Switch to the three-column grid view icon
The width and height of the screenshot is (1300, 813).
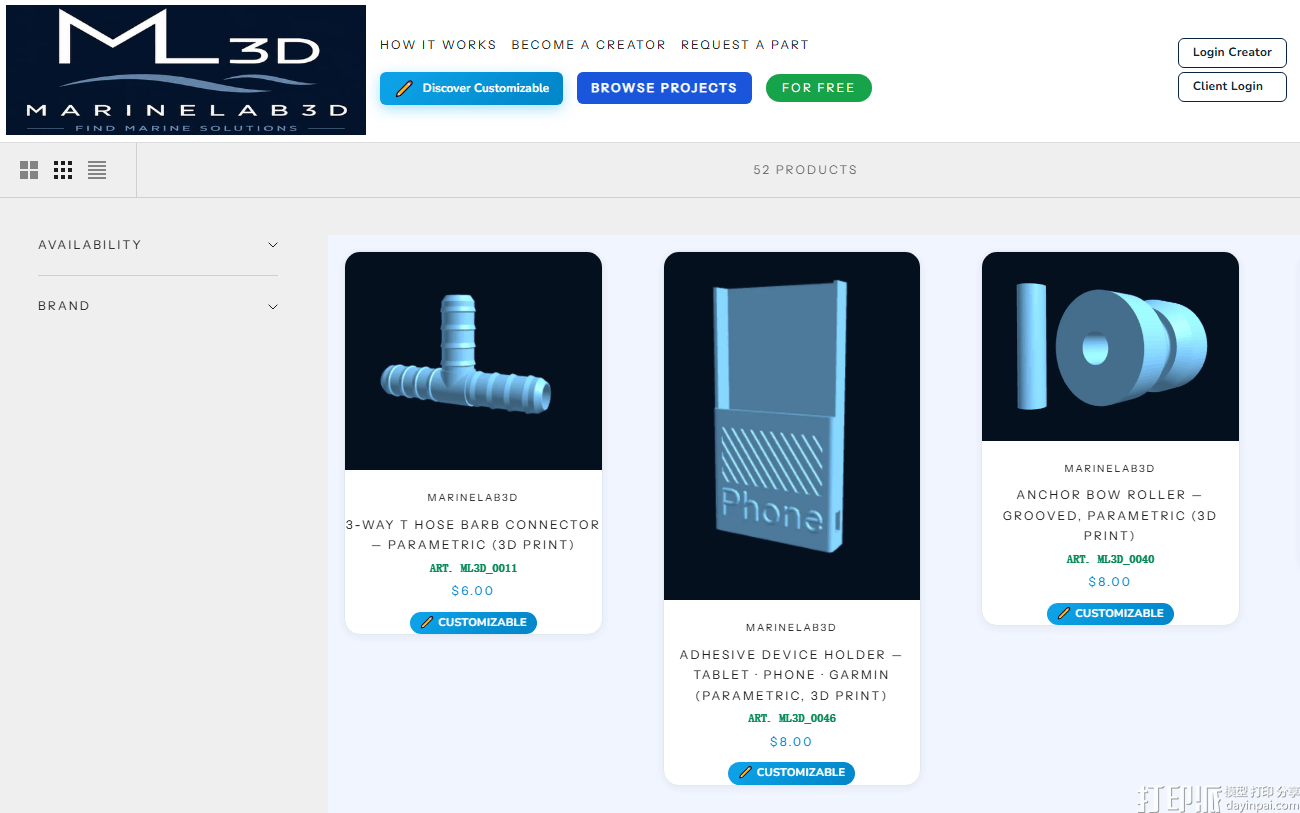click(x=63, y=170)
